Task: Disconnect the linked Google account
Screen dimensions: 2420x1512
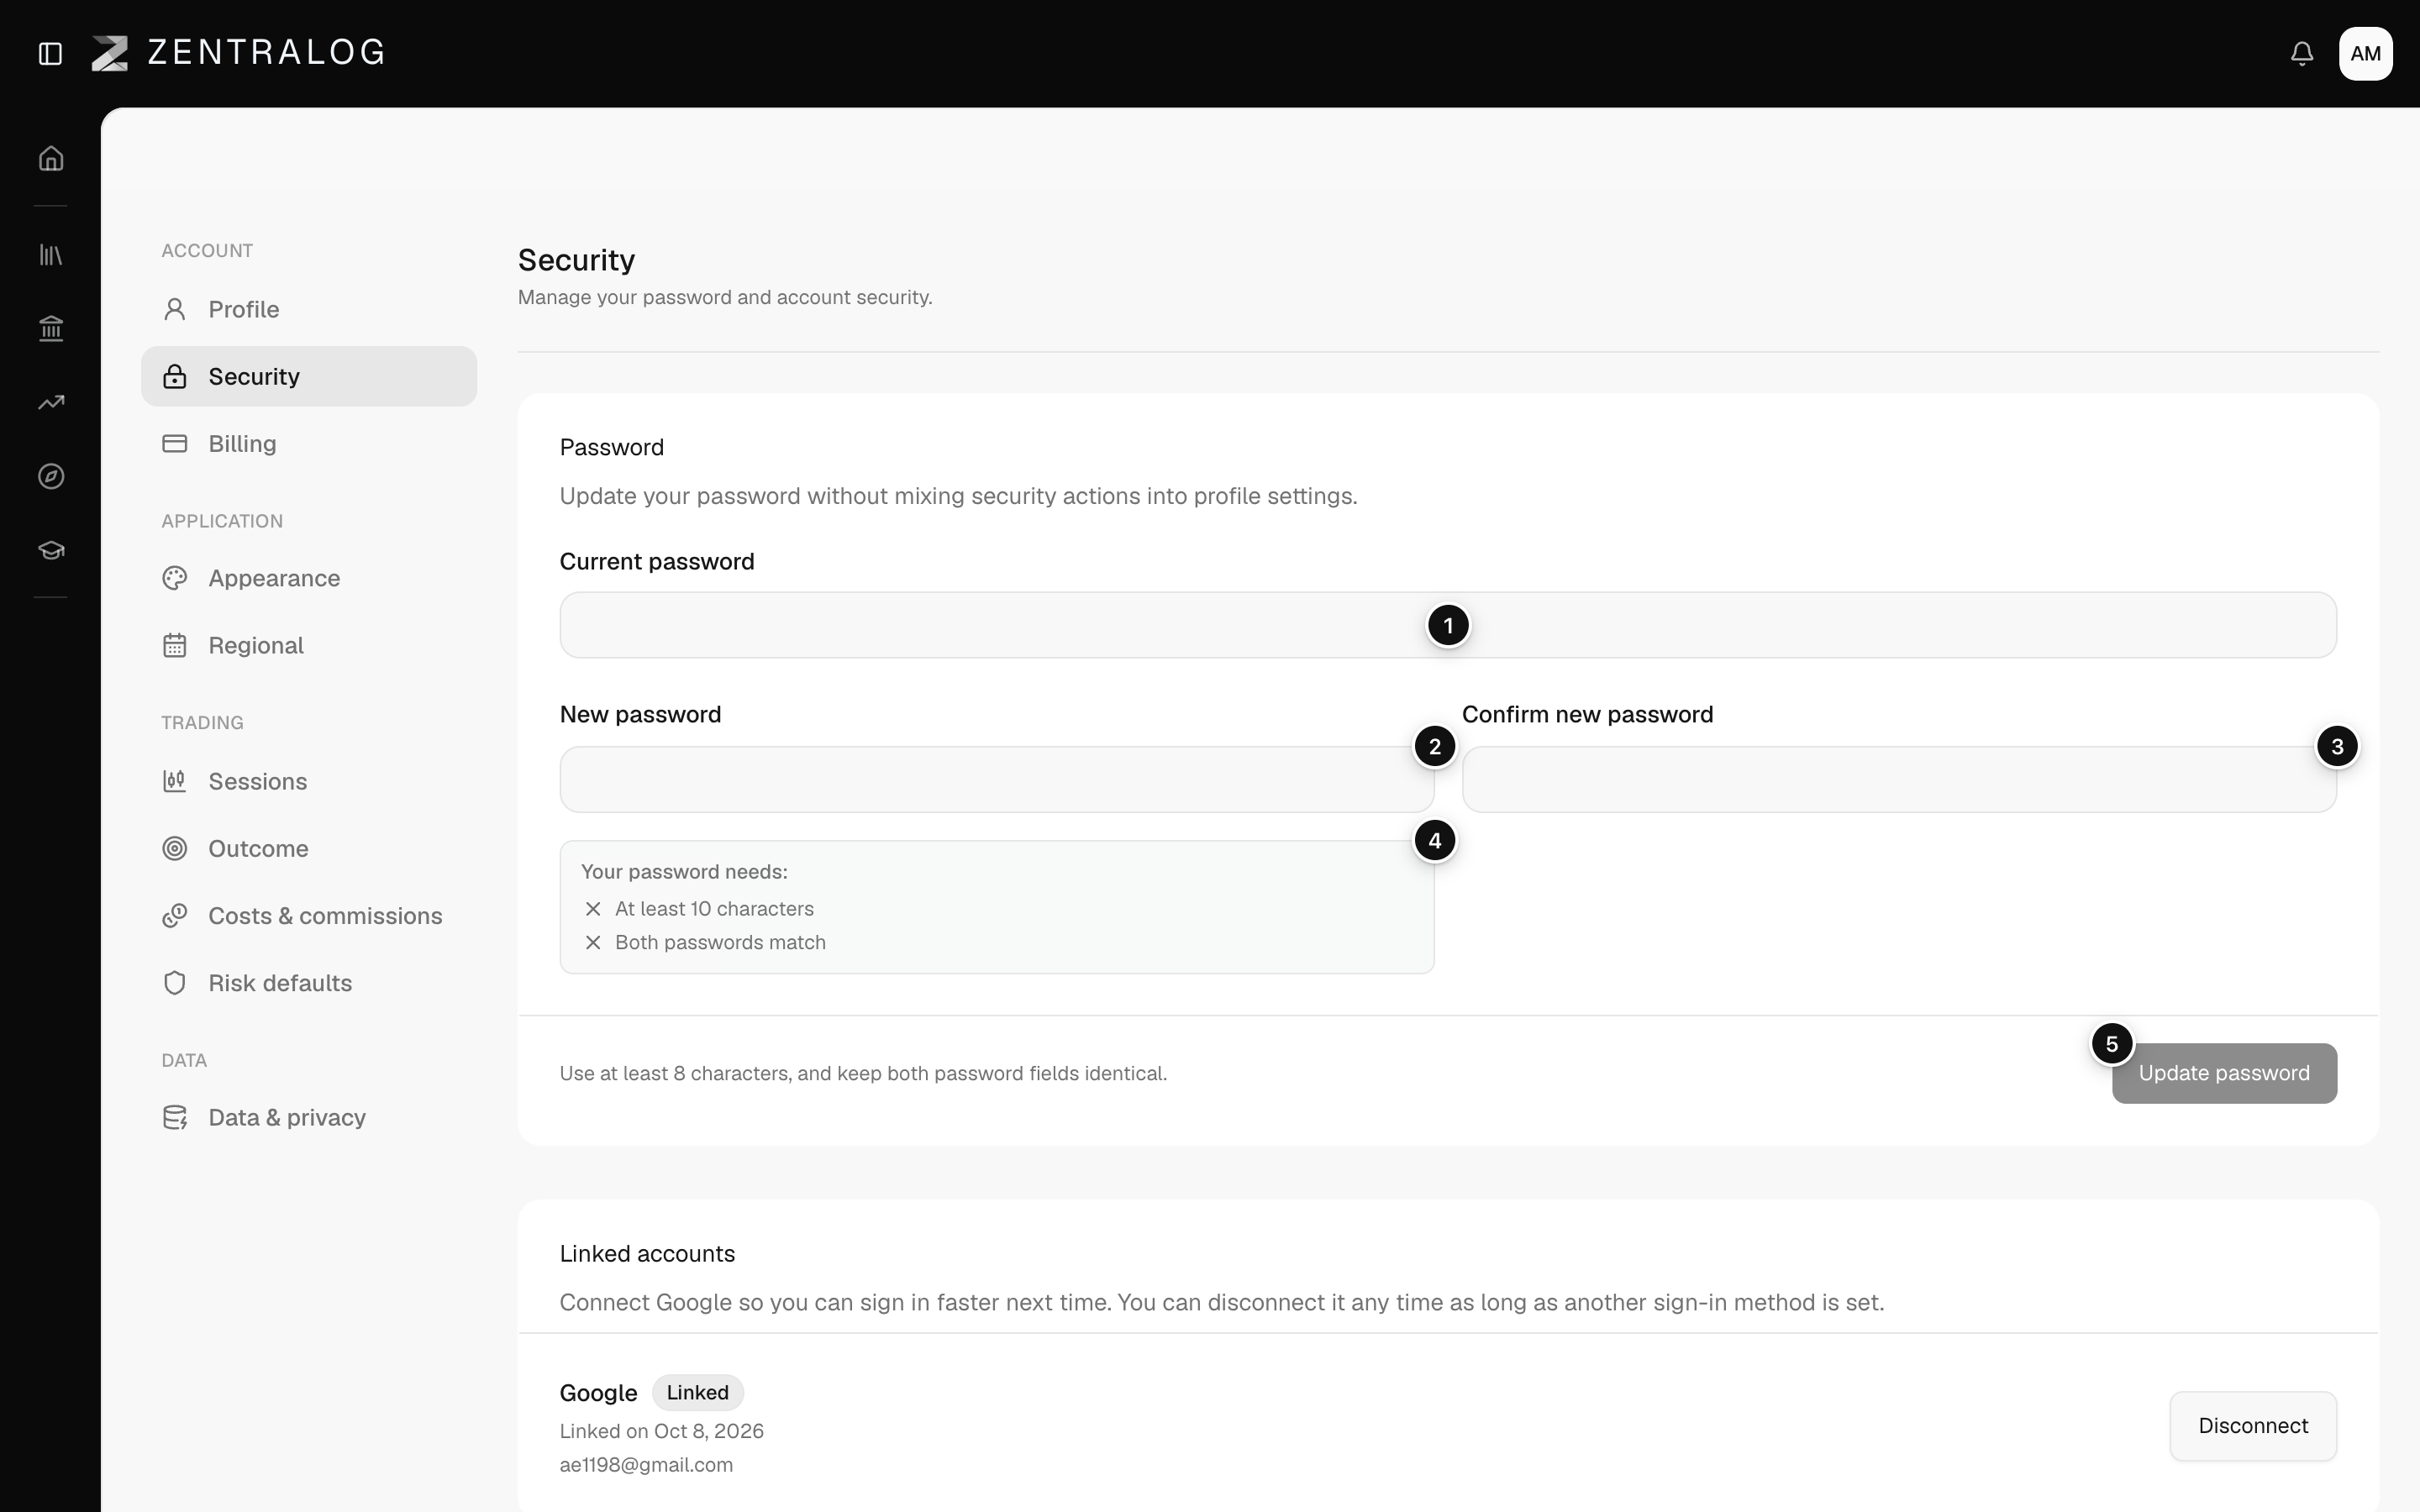Action: (x=2253, y=1426)
